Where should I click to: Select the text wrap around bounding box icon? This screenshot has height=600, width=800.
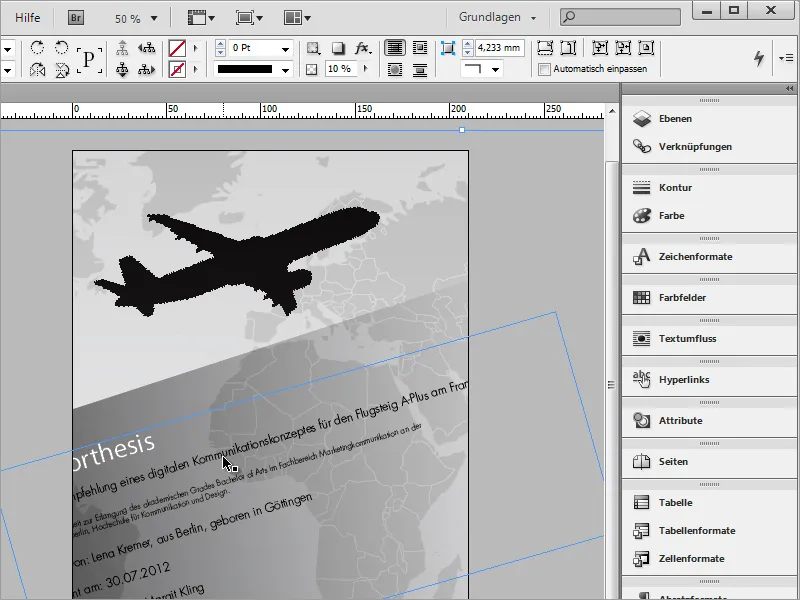[x=419, y=48]
